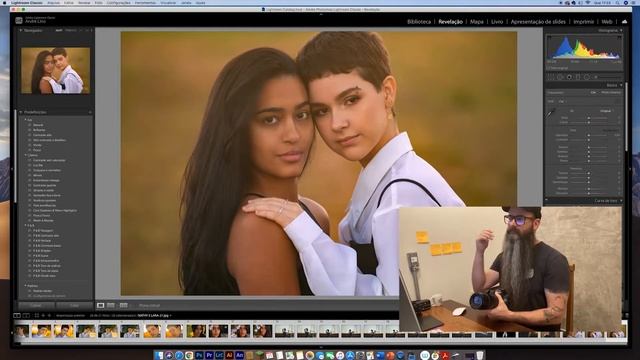Select the Graduated Filter tool
Viewport: 640px width, 360px height.
point(578,77)
